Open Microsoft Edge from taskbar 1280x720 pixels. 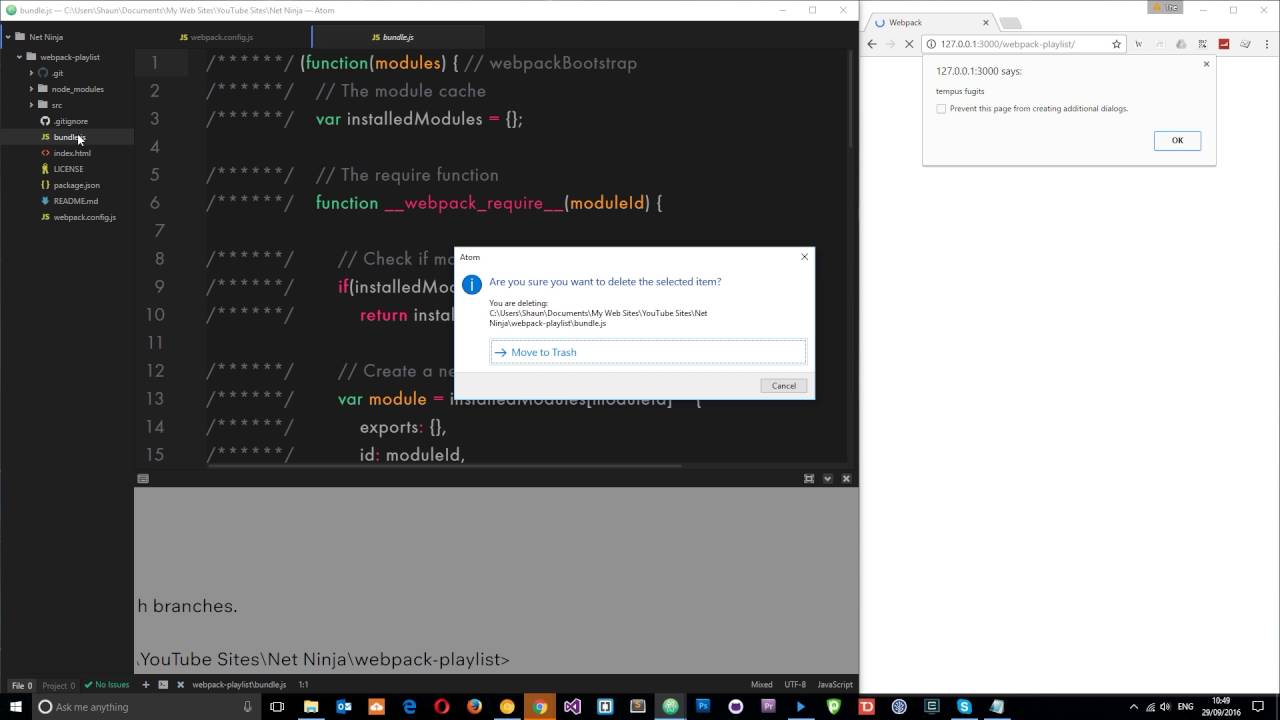(409, 707)
